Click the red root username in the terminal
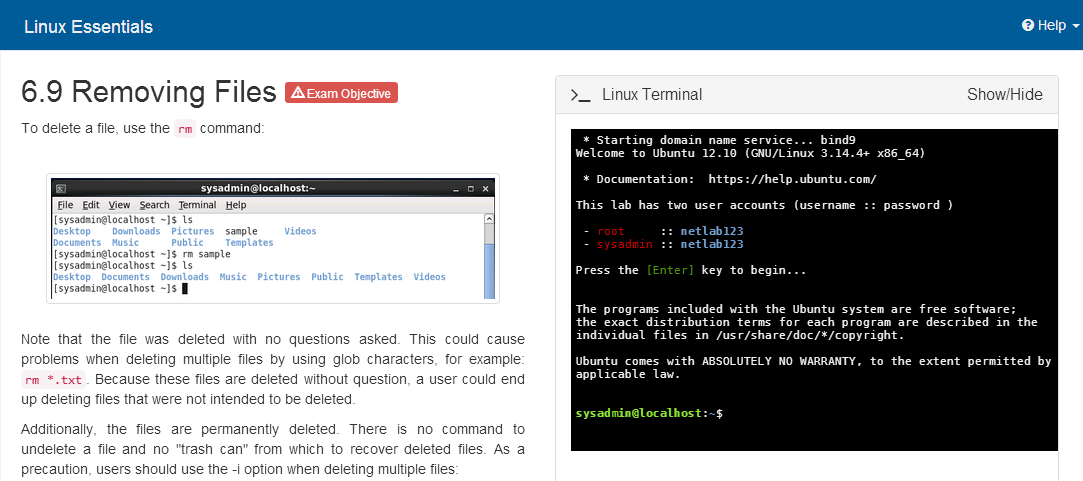Viewport: 1083px width, 481px height. click(x=611, y=231)
